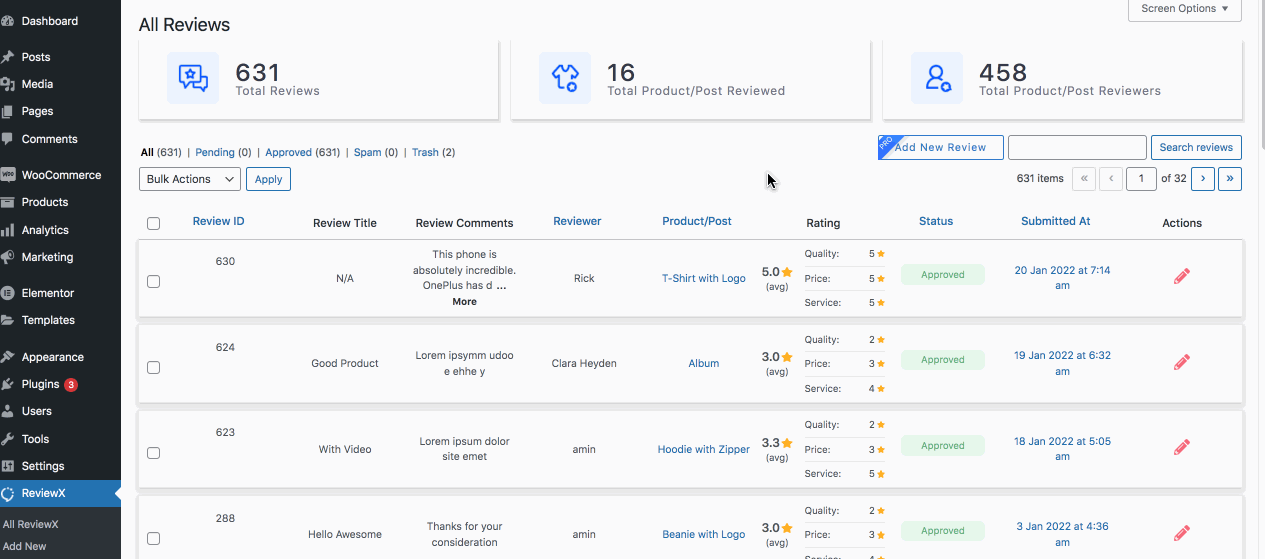Click the Analytics bar chart icon
The width and height of the screenshot is (1265, 559).
click(7, 230)
